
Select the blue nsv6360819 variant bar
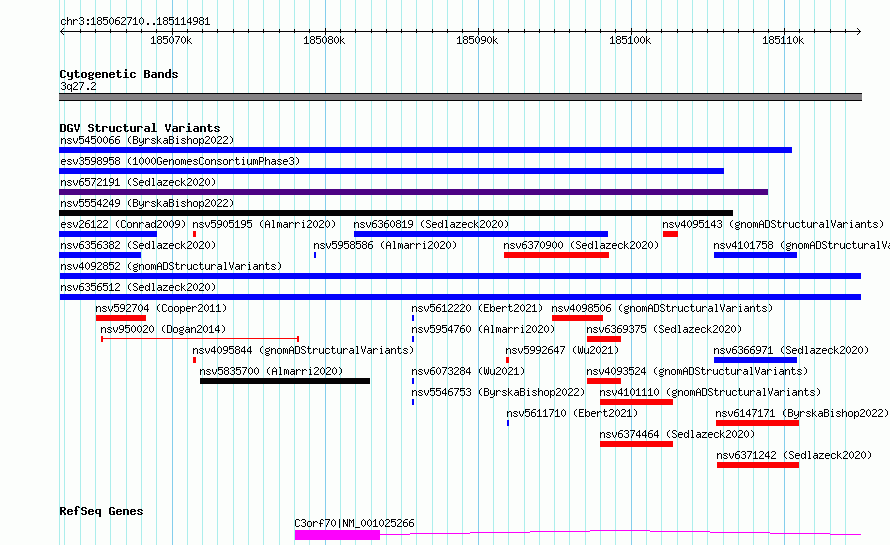pyautogui.click(x=481, y=234)
